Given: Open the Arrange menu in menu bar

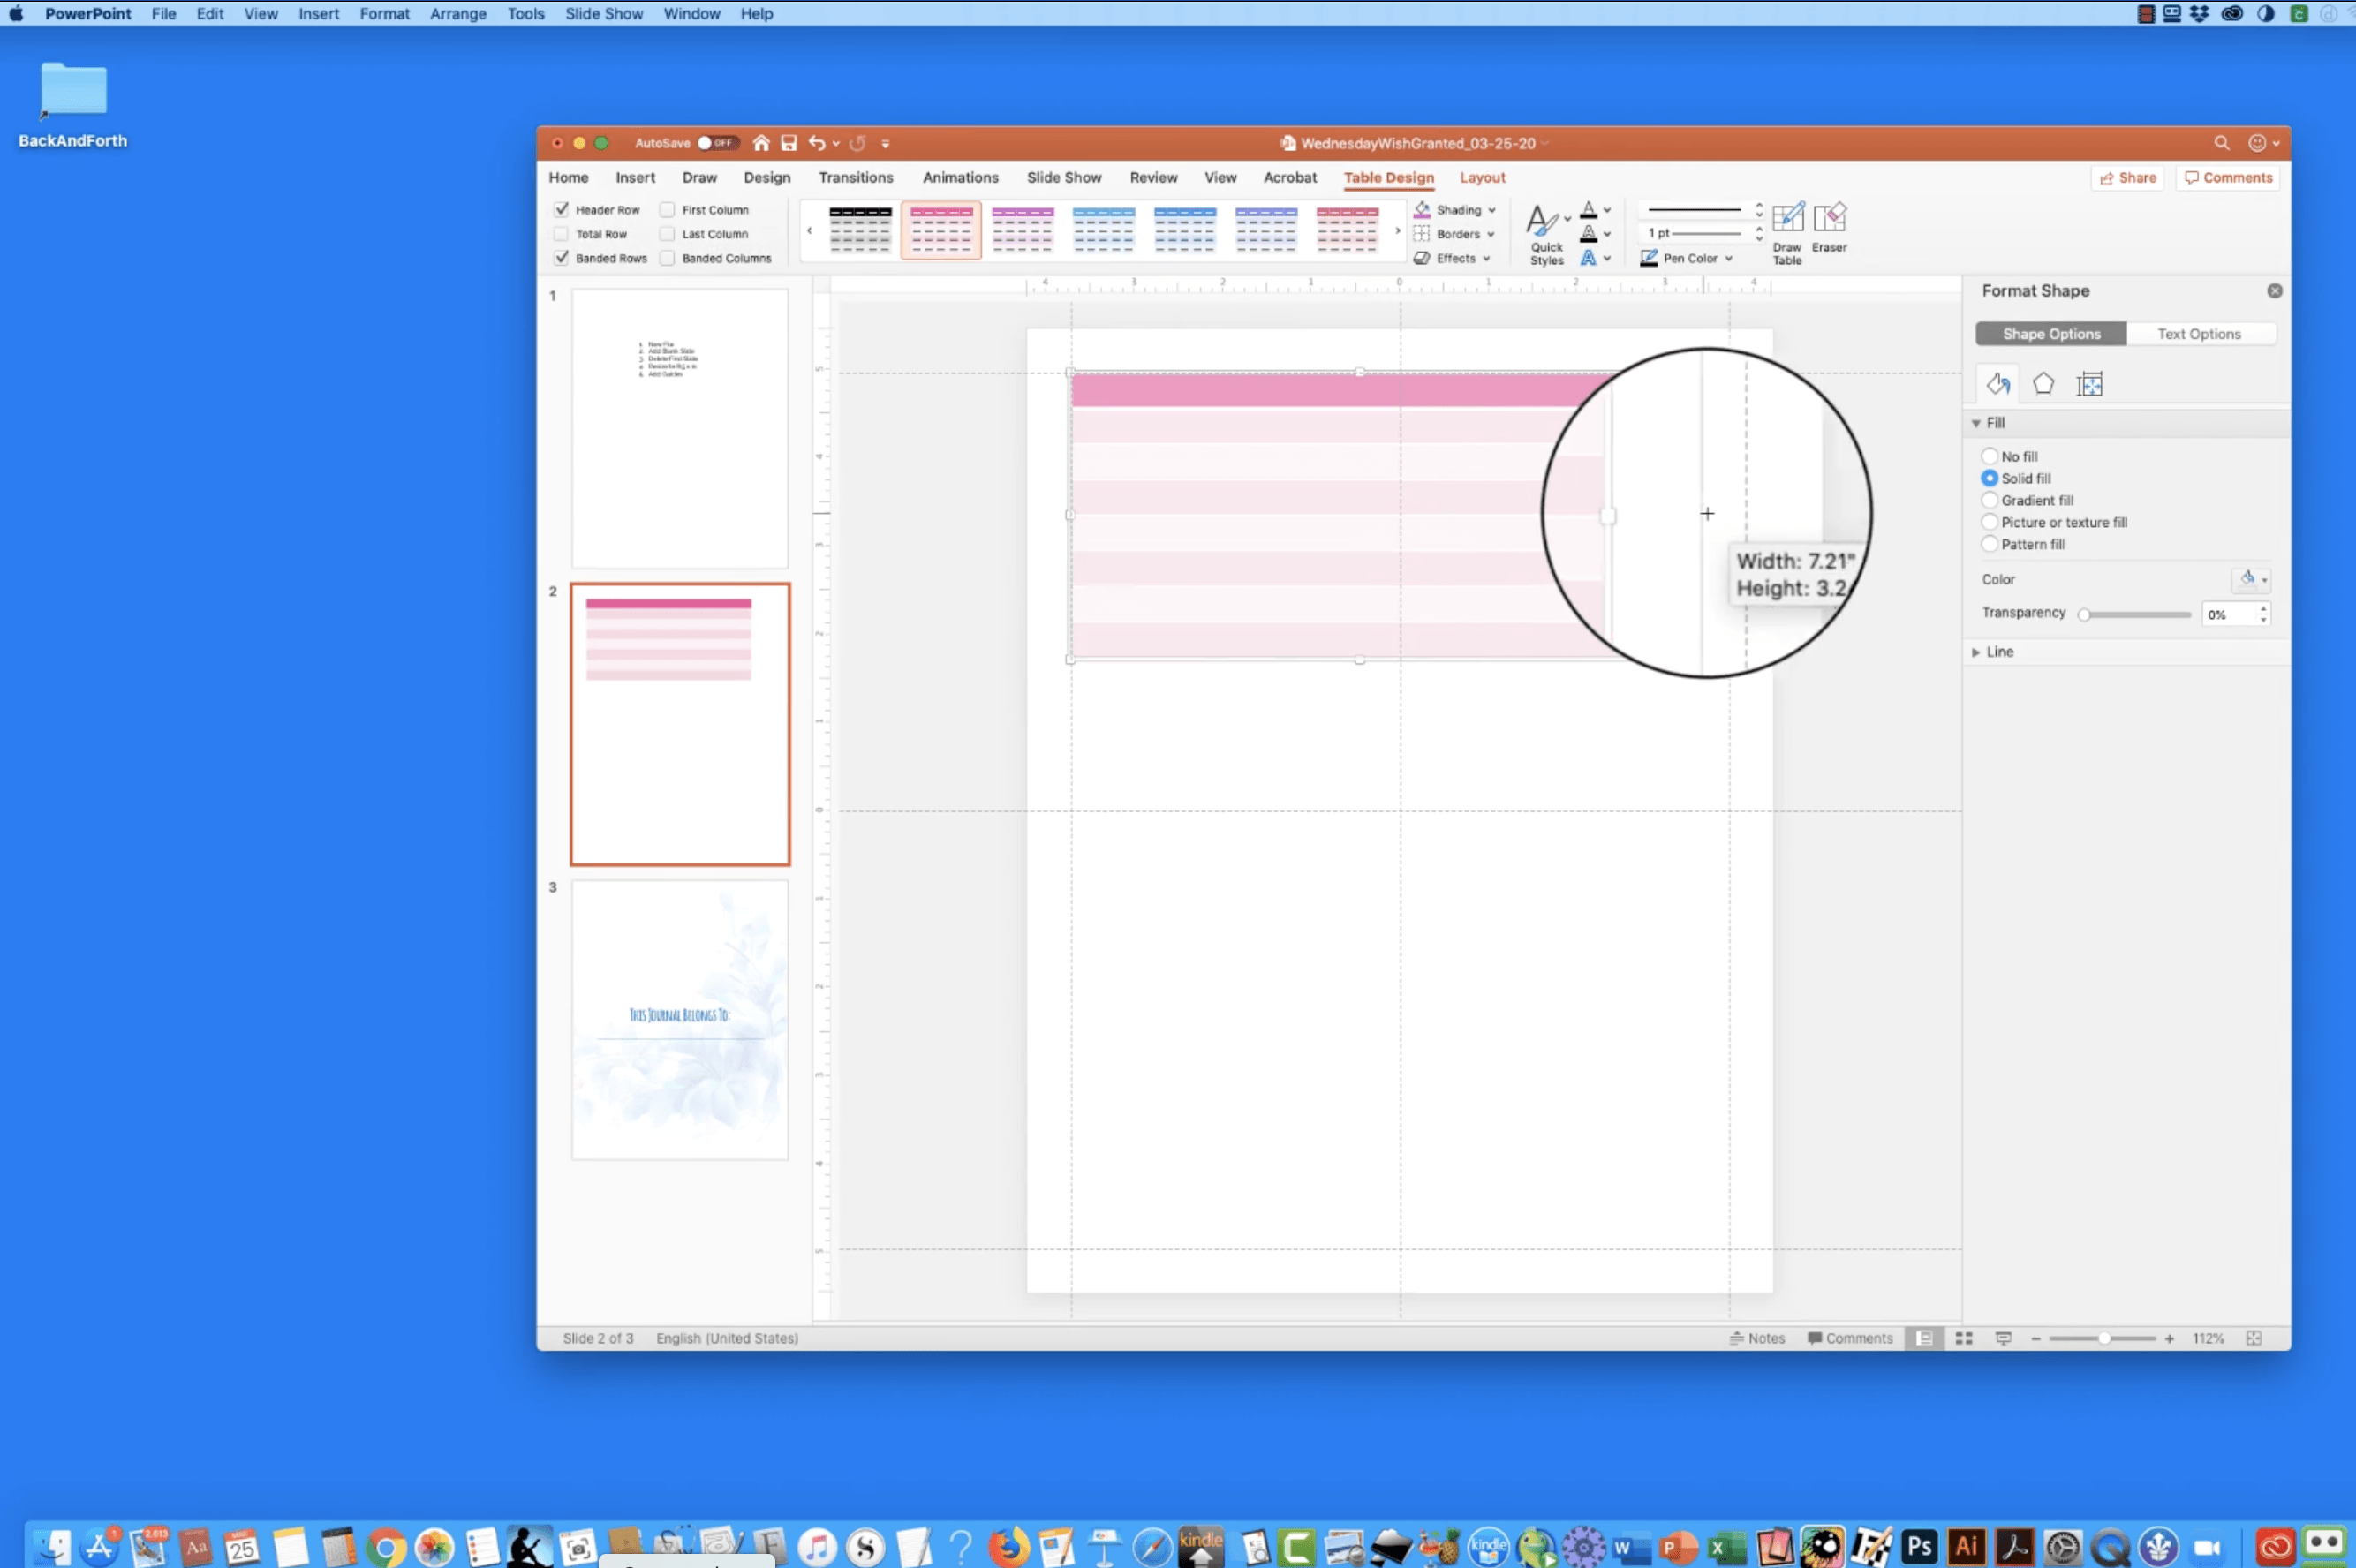Looking at the screenshot, I should (457, 14).
